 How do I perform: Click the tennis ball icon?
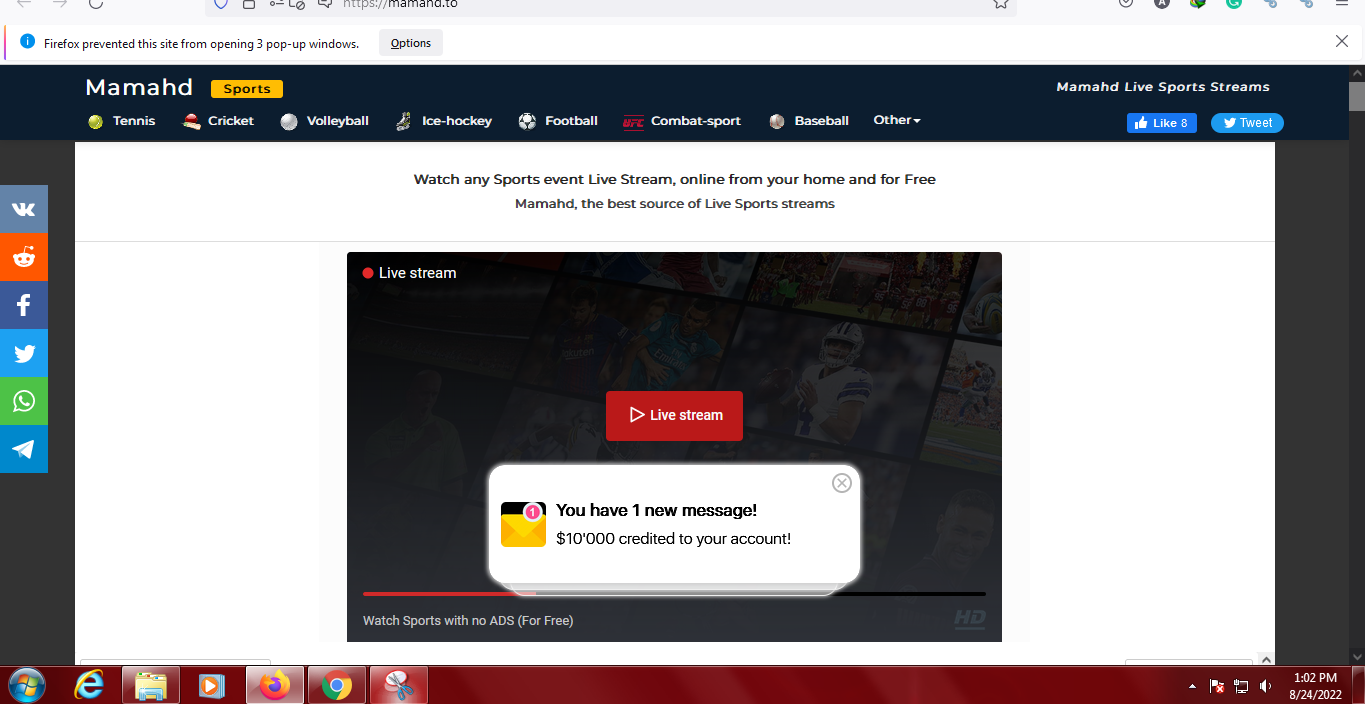pyautogui.click(x=95, y=122)
